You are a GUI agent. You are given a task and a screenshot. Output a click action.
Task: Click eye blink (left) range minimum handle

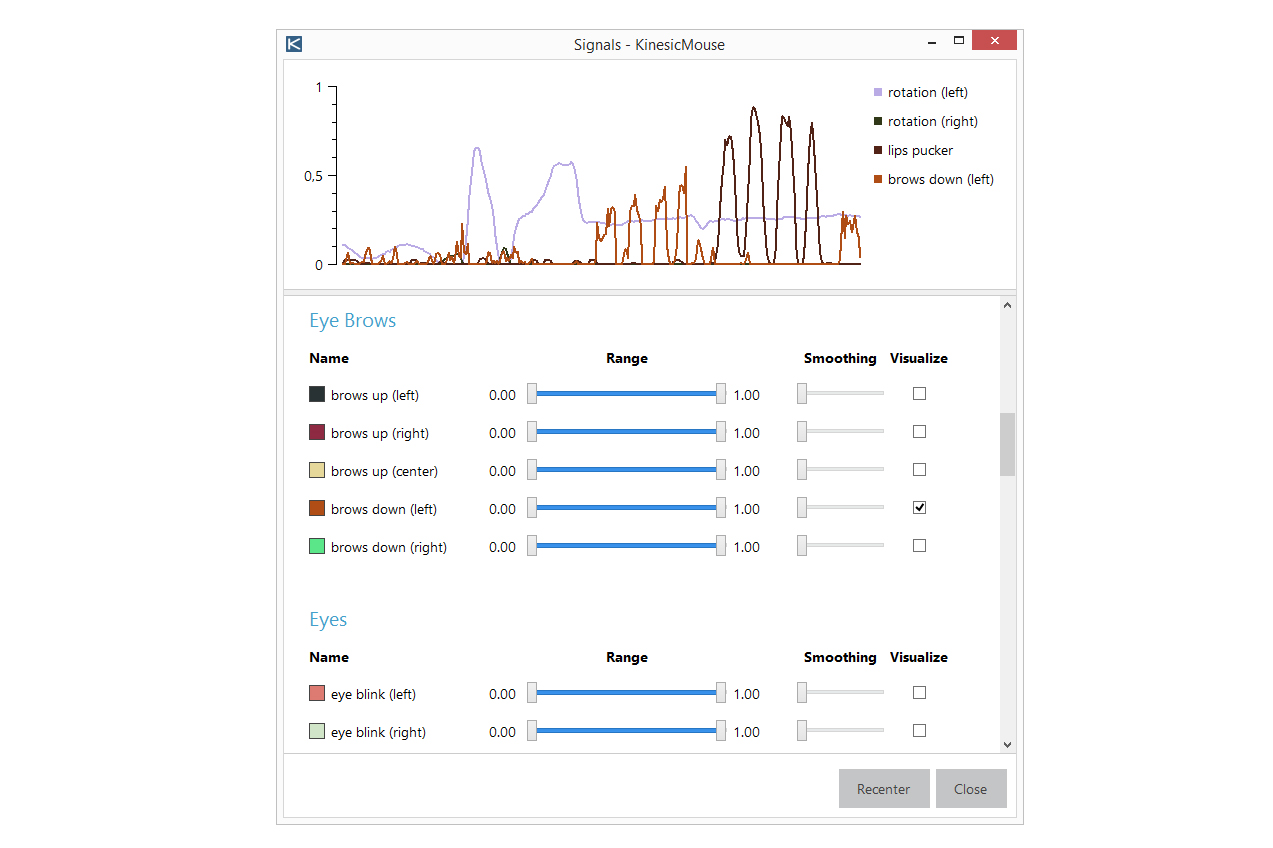532,693
